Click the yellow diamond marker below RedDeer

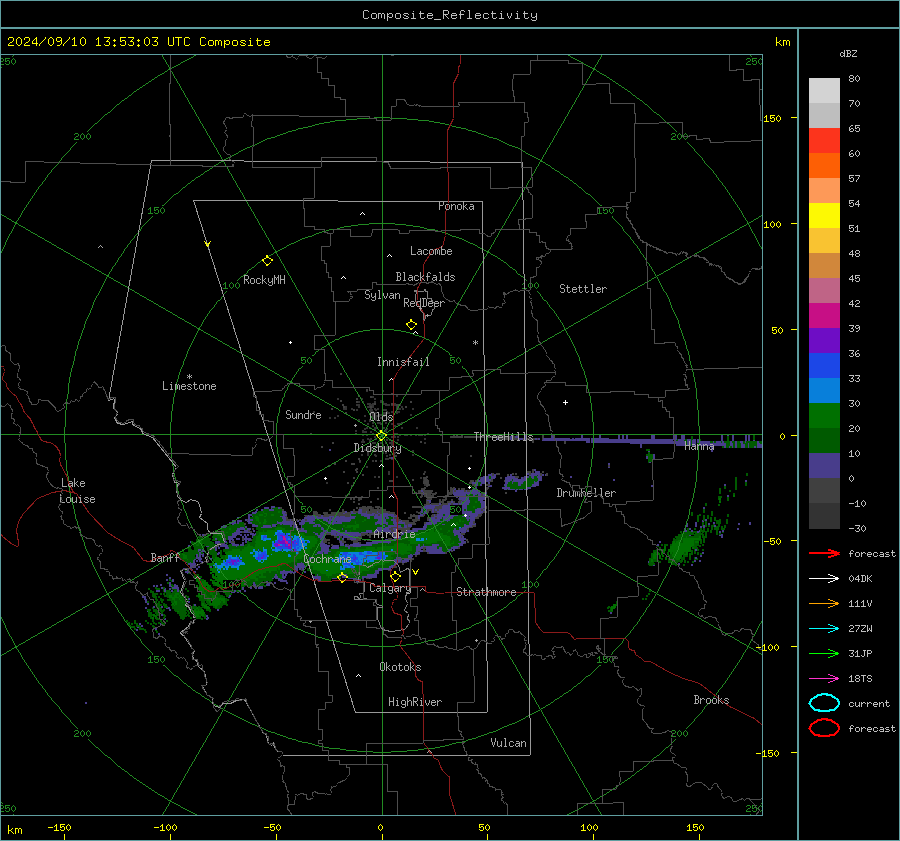pos(411,325)
